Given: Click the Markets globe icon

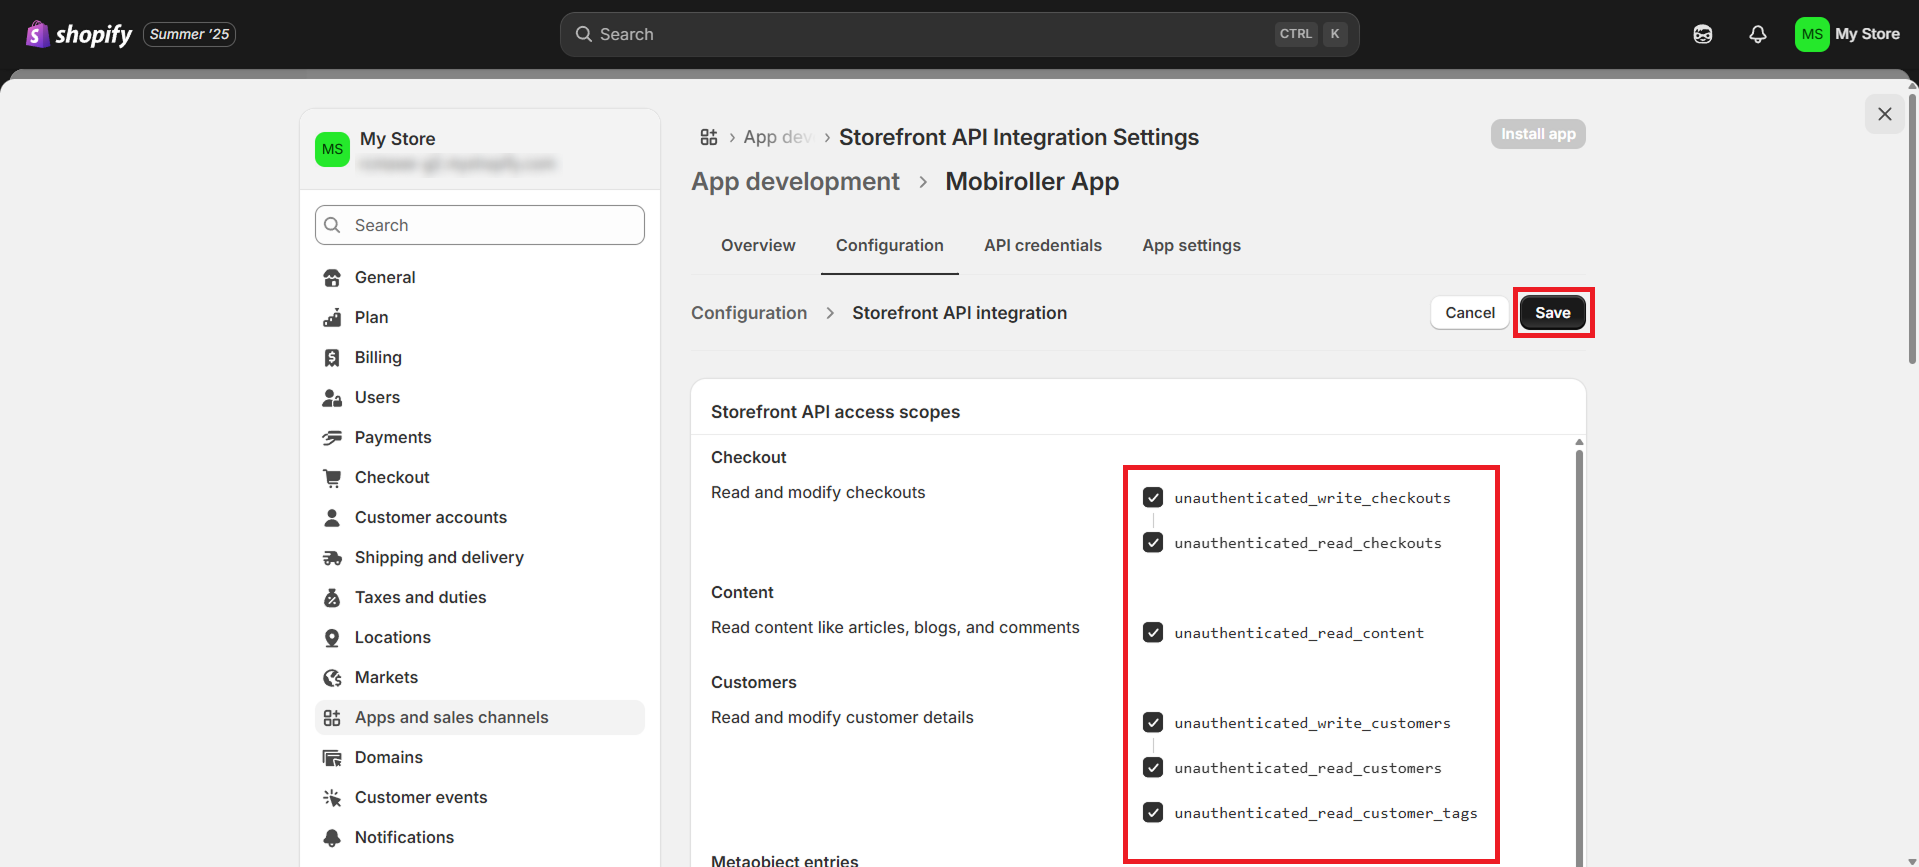Looking at the screenshot, I should [x=332, y=678].
